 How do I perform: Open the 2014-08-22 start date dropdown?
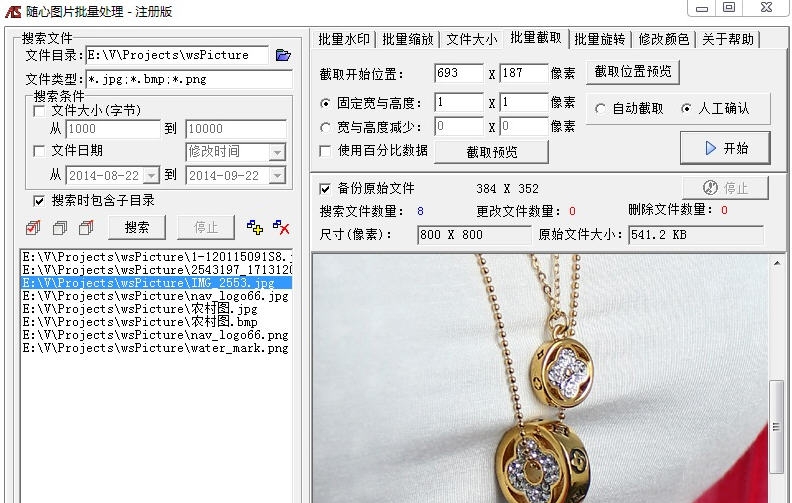coord(151,176)
